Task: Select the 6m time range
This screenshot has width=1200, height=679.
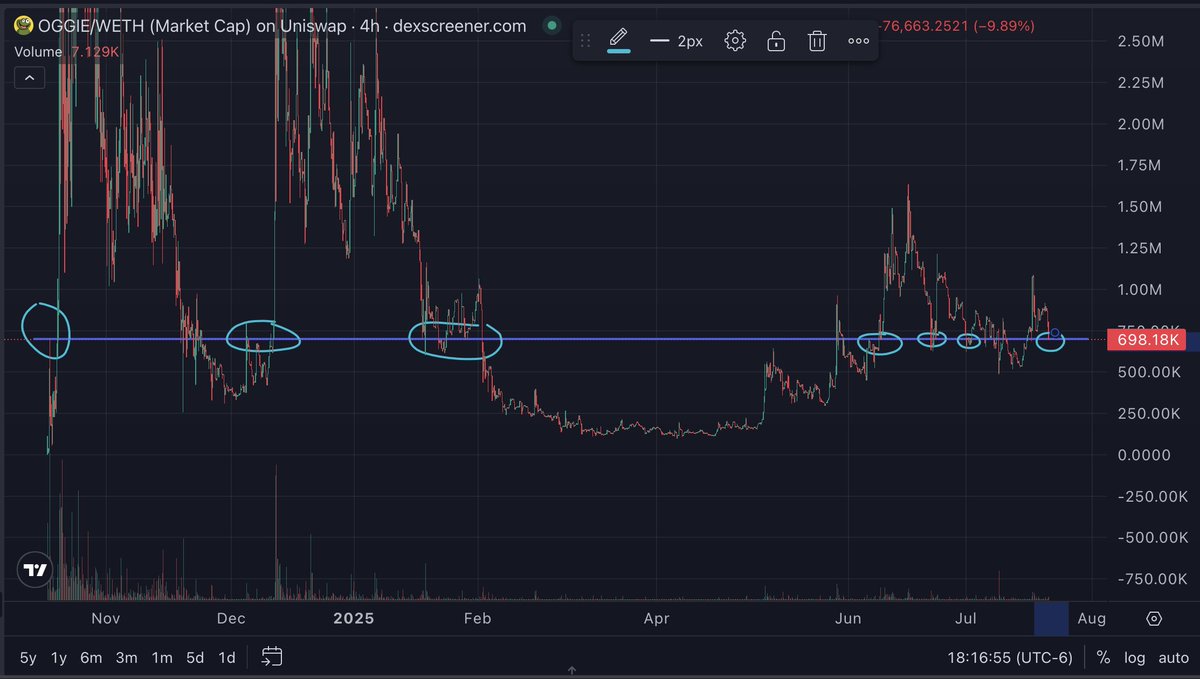Action: 91,658
